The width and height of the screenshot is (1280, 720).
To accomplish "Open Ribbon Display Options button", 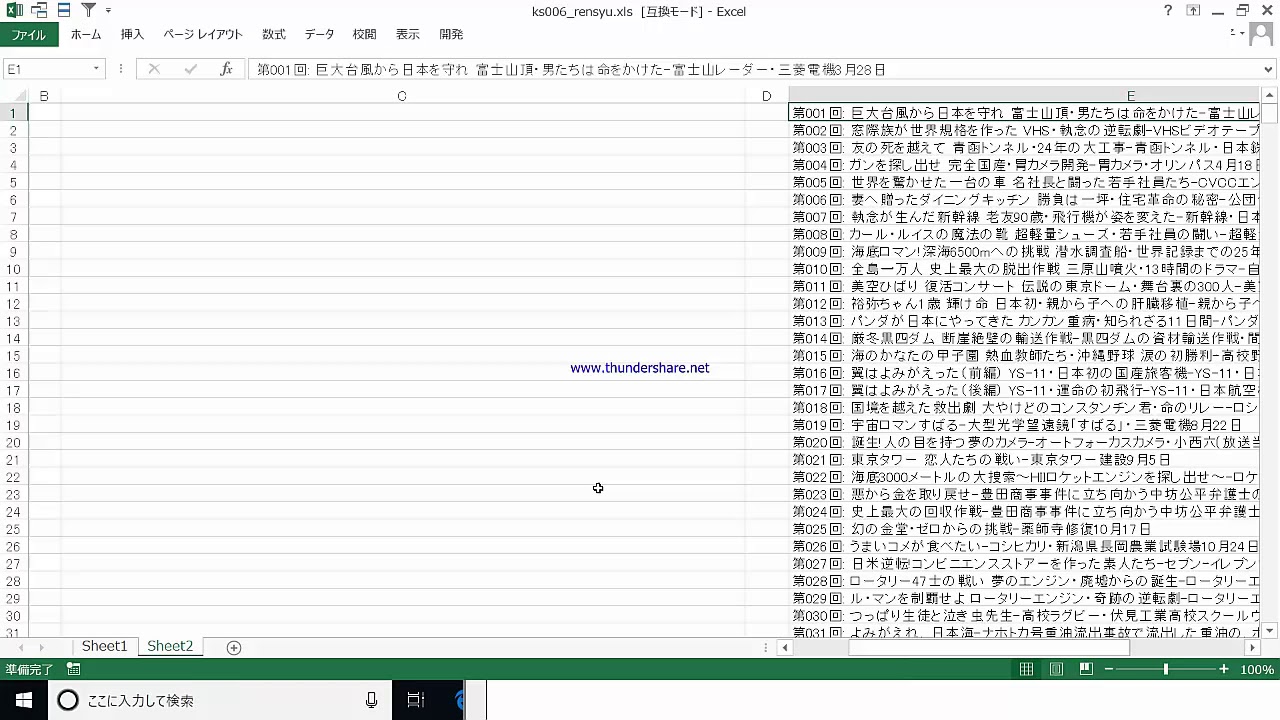I will [1193, 11].
